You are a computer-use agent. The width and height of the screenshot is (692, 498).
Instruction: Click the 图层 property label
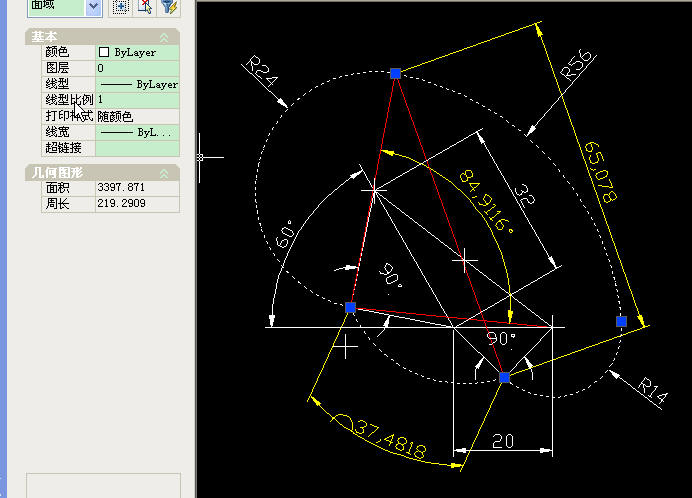point(57,68)
